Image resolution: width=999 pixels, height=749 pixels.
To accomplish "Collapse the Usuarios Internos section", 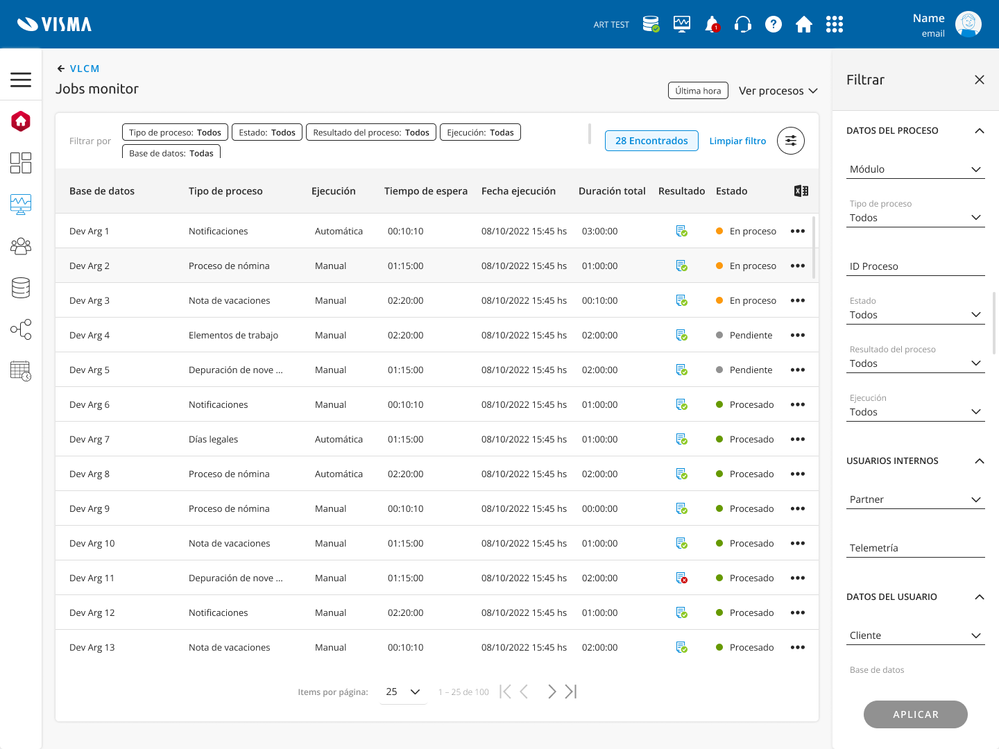I will coord(979,461).
